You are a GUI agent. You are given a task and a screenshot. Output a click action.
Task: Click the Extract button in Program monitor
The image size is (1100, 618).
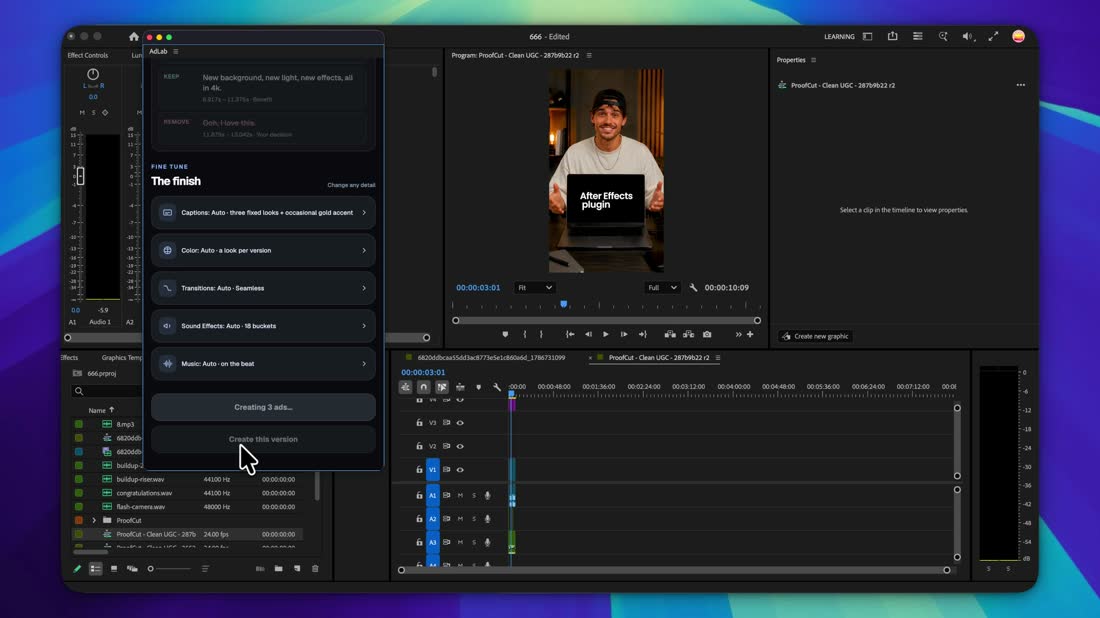tap(688, 335)
